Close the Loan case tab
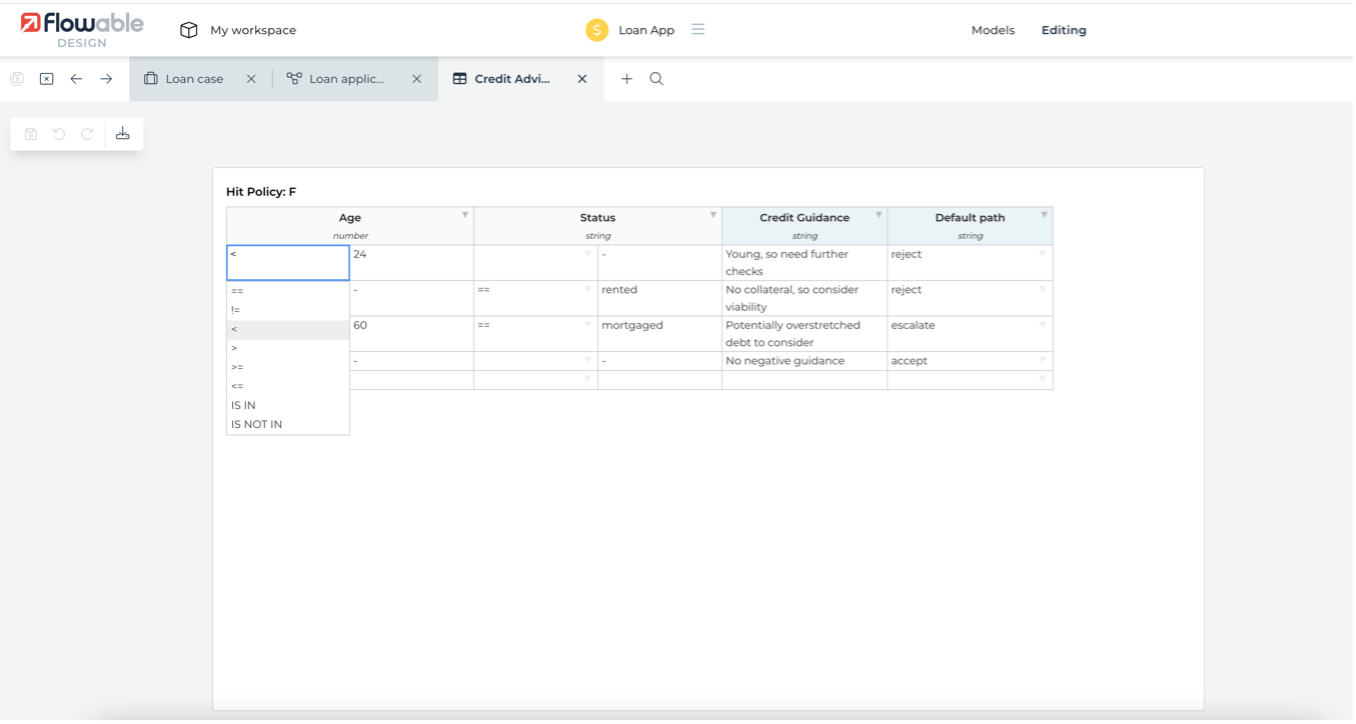The width and height of the screenshot is (1356, 724). tap(251, 79)
